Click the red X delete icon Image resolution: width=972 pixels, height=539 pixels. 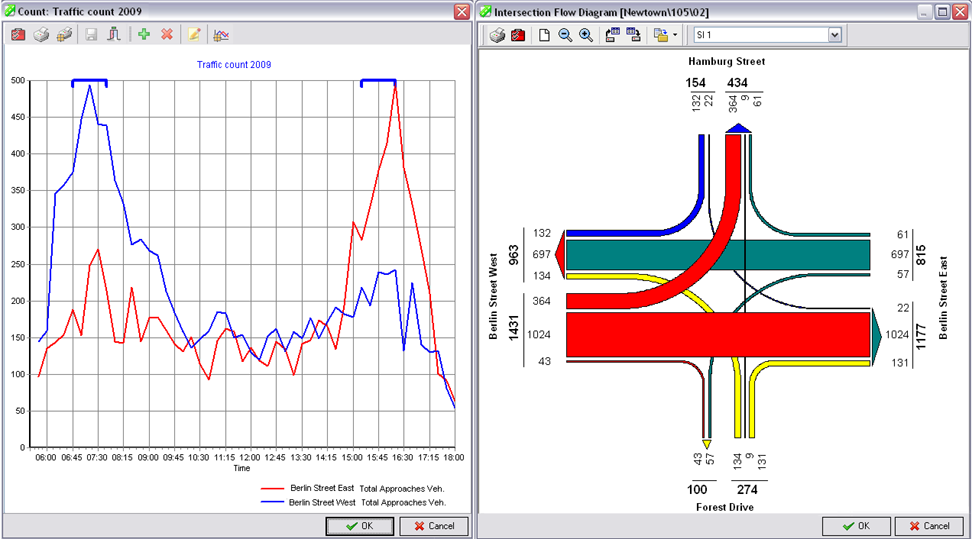click(x=167, y=35)
